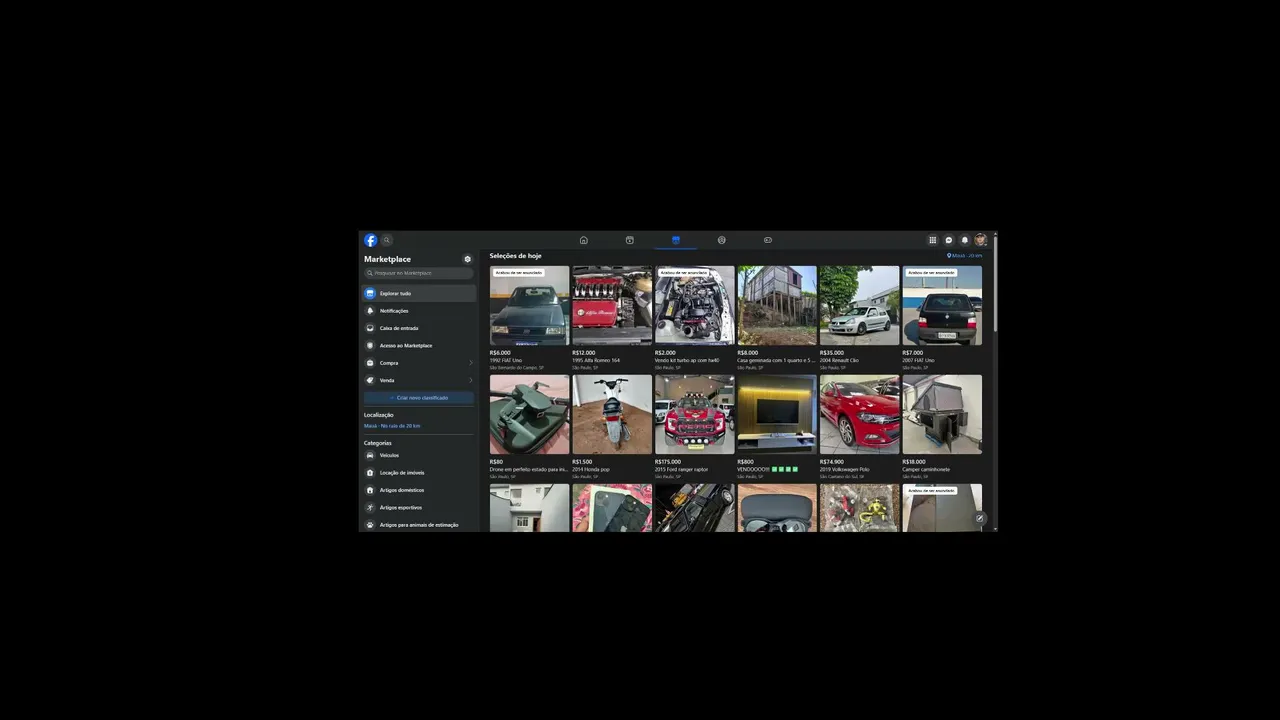Open the turbo kit engine listing photo

695,305
